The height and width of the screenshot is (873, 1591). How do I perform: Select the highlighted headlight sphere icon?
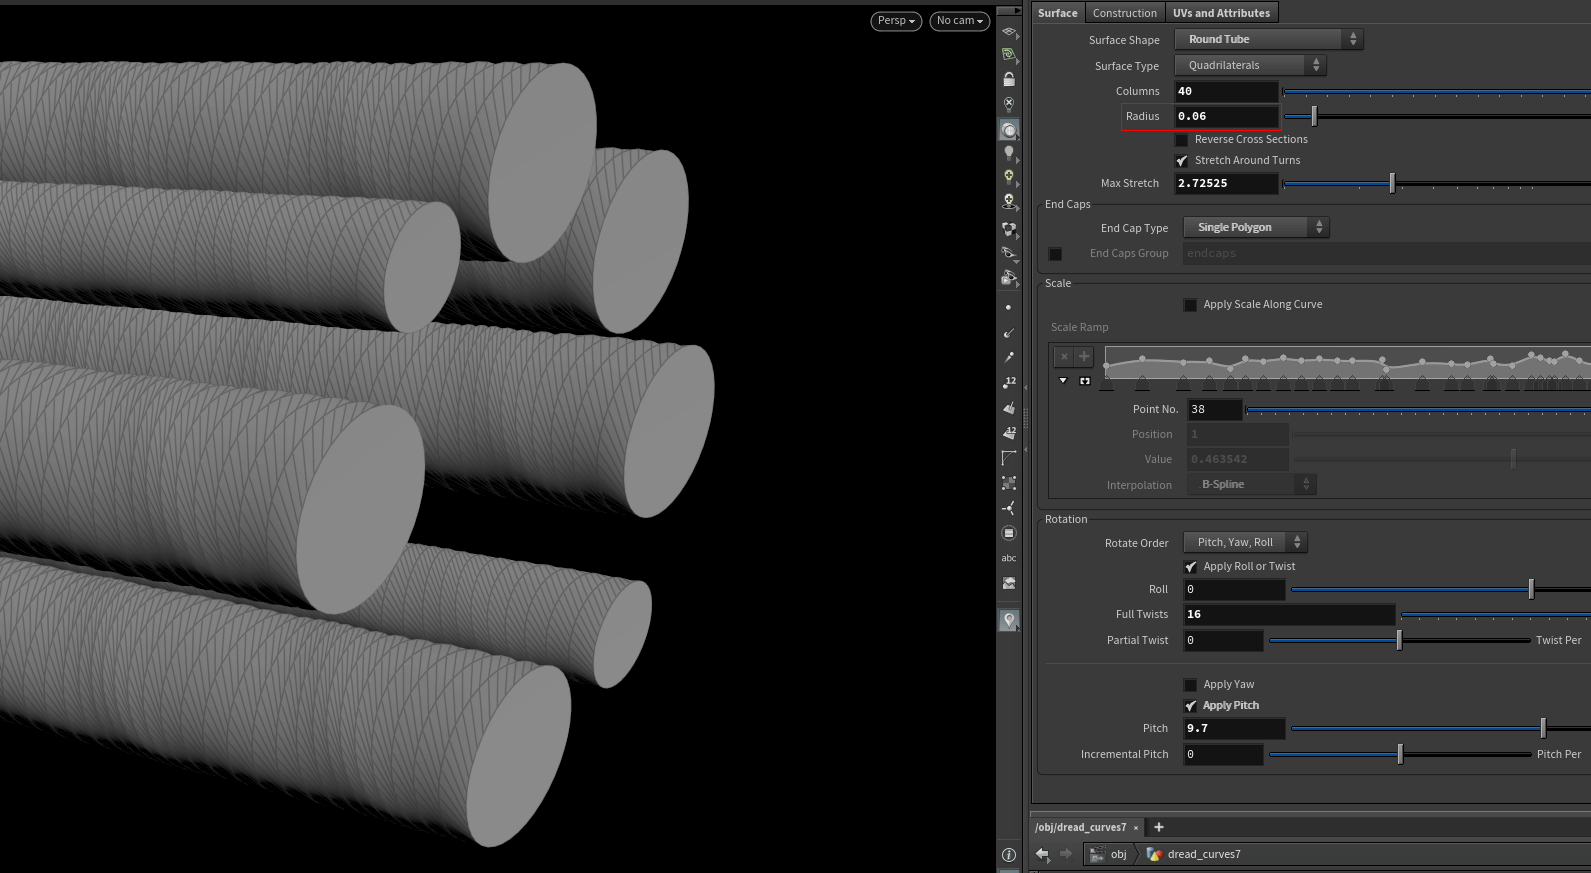pos(1009,130)
